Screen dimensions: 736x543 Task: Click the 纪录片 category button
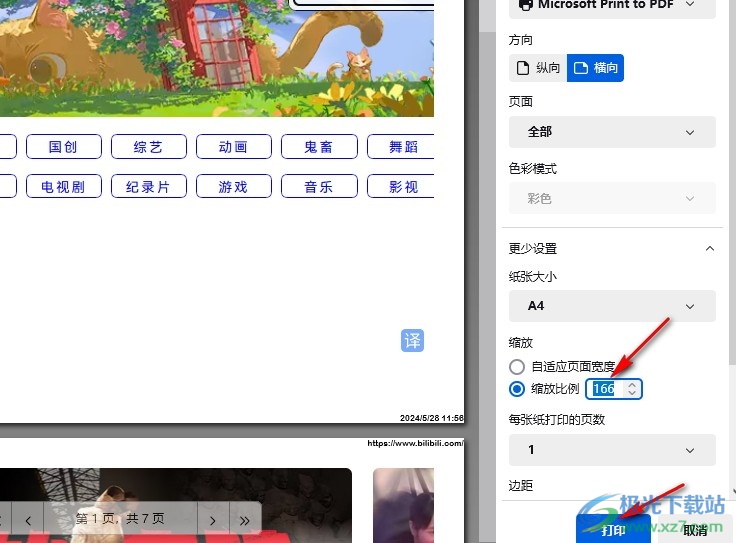click(148, 187)
